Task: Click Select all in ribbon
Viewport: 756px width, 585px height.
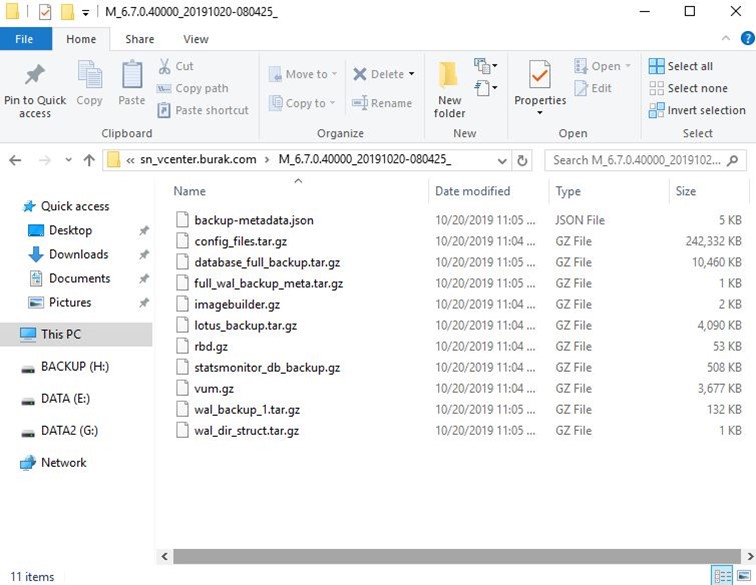Action: (681, 66)
